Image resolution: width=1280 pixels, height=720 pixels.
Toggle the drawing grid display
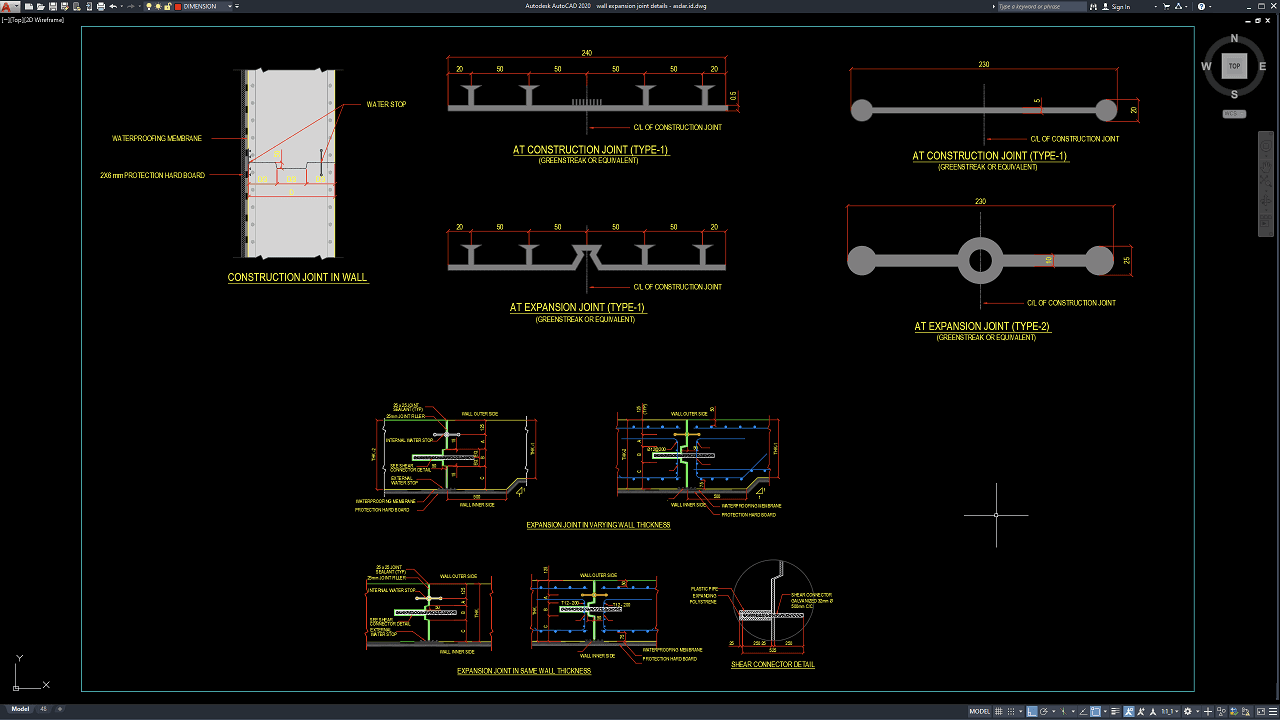pos(998,712)
